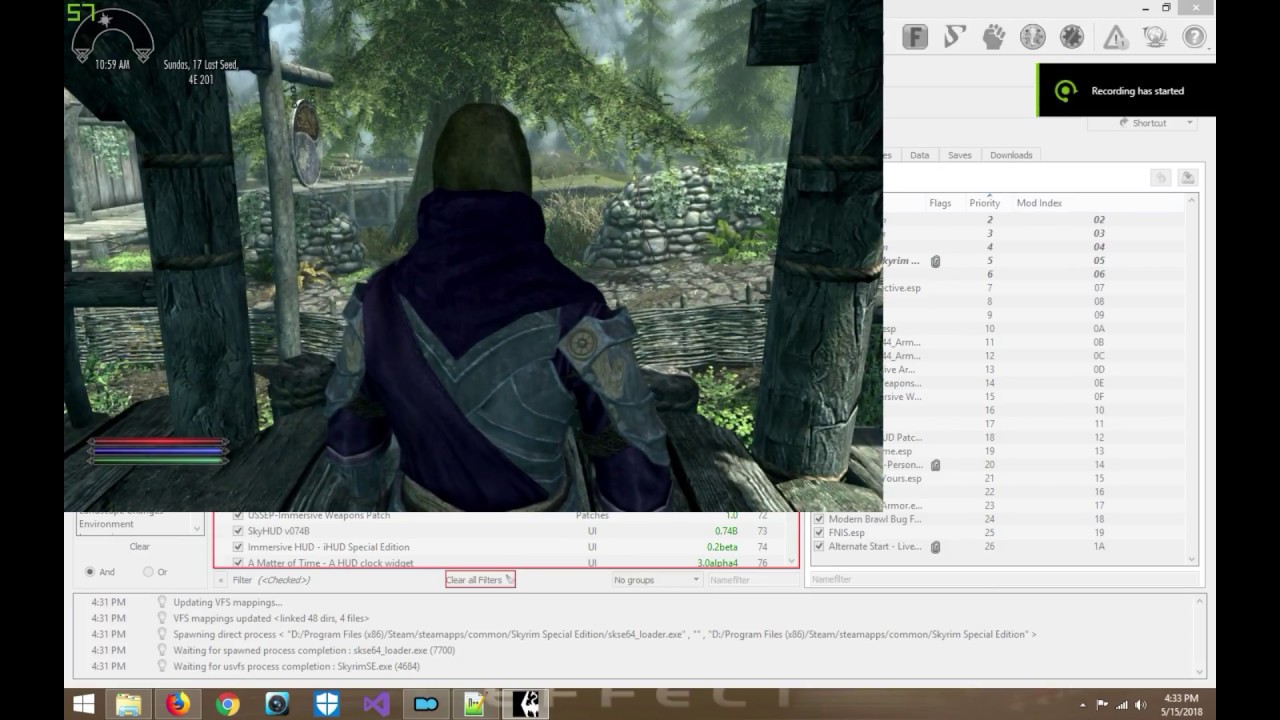The height and width of the screenshot is (720, 1280).
Task: Open the No groups dropdown
Action: 656,580
